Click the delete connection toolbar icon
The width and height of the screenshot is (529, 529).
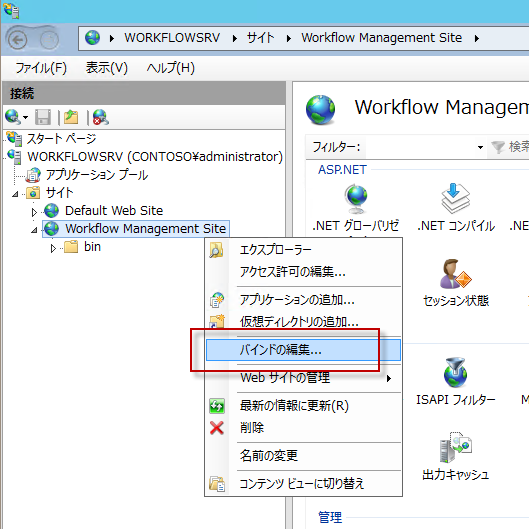[x=100, y=117]
